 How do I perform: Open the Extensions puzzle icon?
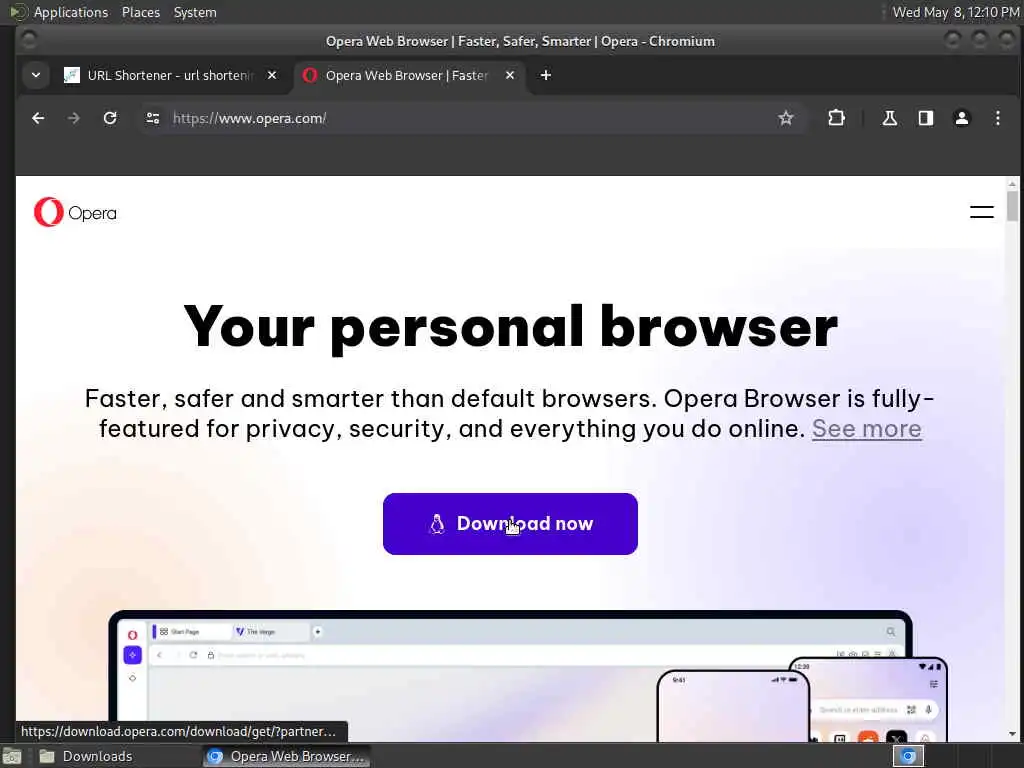[x=836, y=118]
